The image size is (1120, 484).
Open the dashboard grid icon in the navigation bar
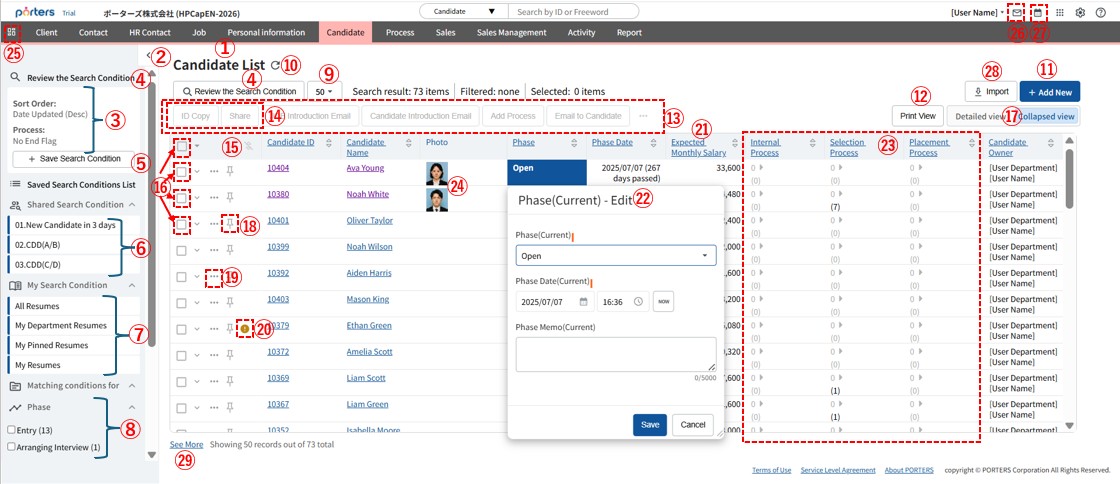12,32
